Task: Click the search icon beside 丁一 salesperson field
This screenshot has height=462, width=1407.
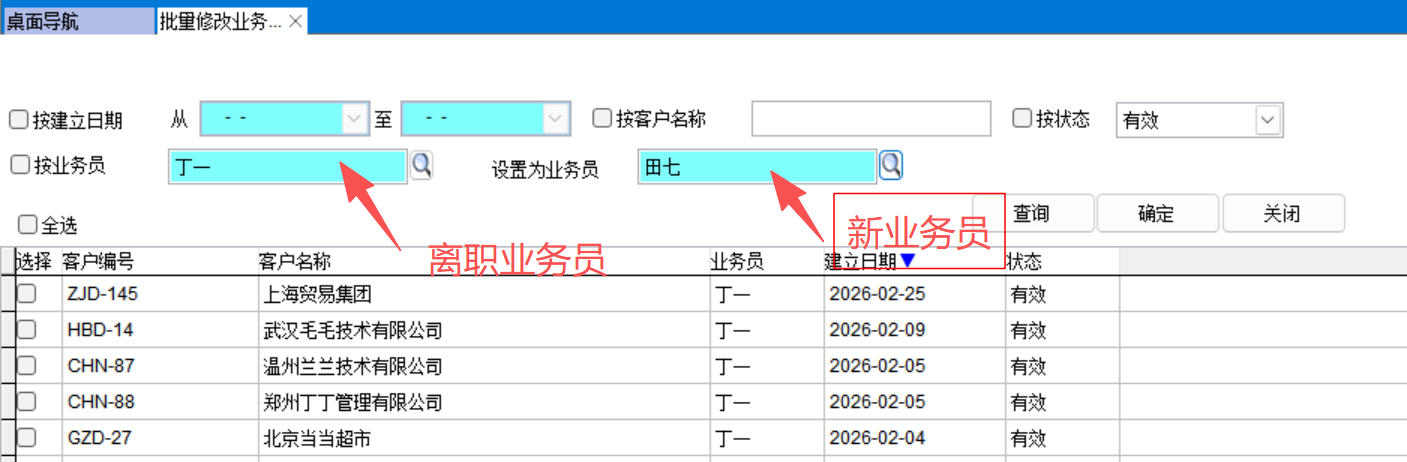Action: [422, 165]
